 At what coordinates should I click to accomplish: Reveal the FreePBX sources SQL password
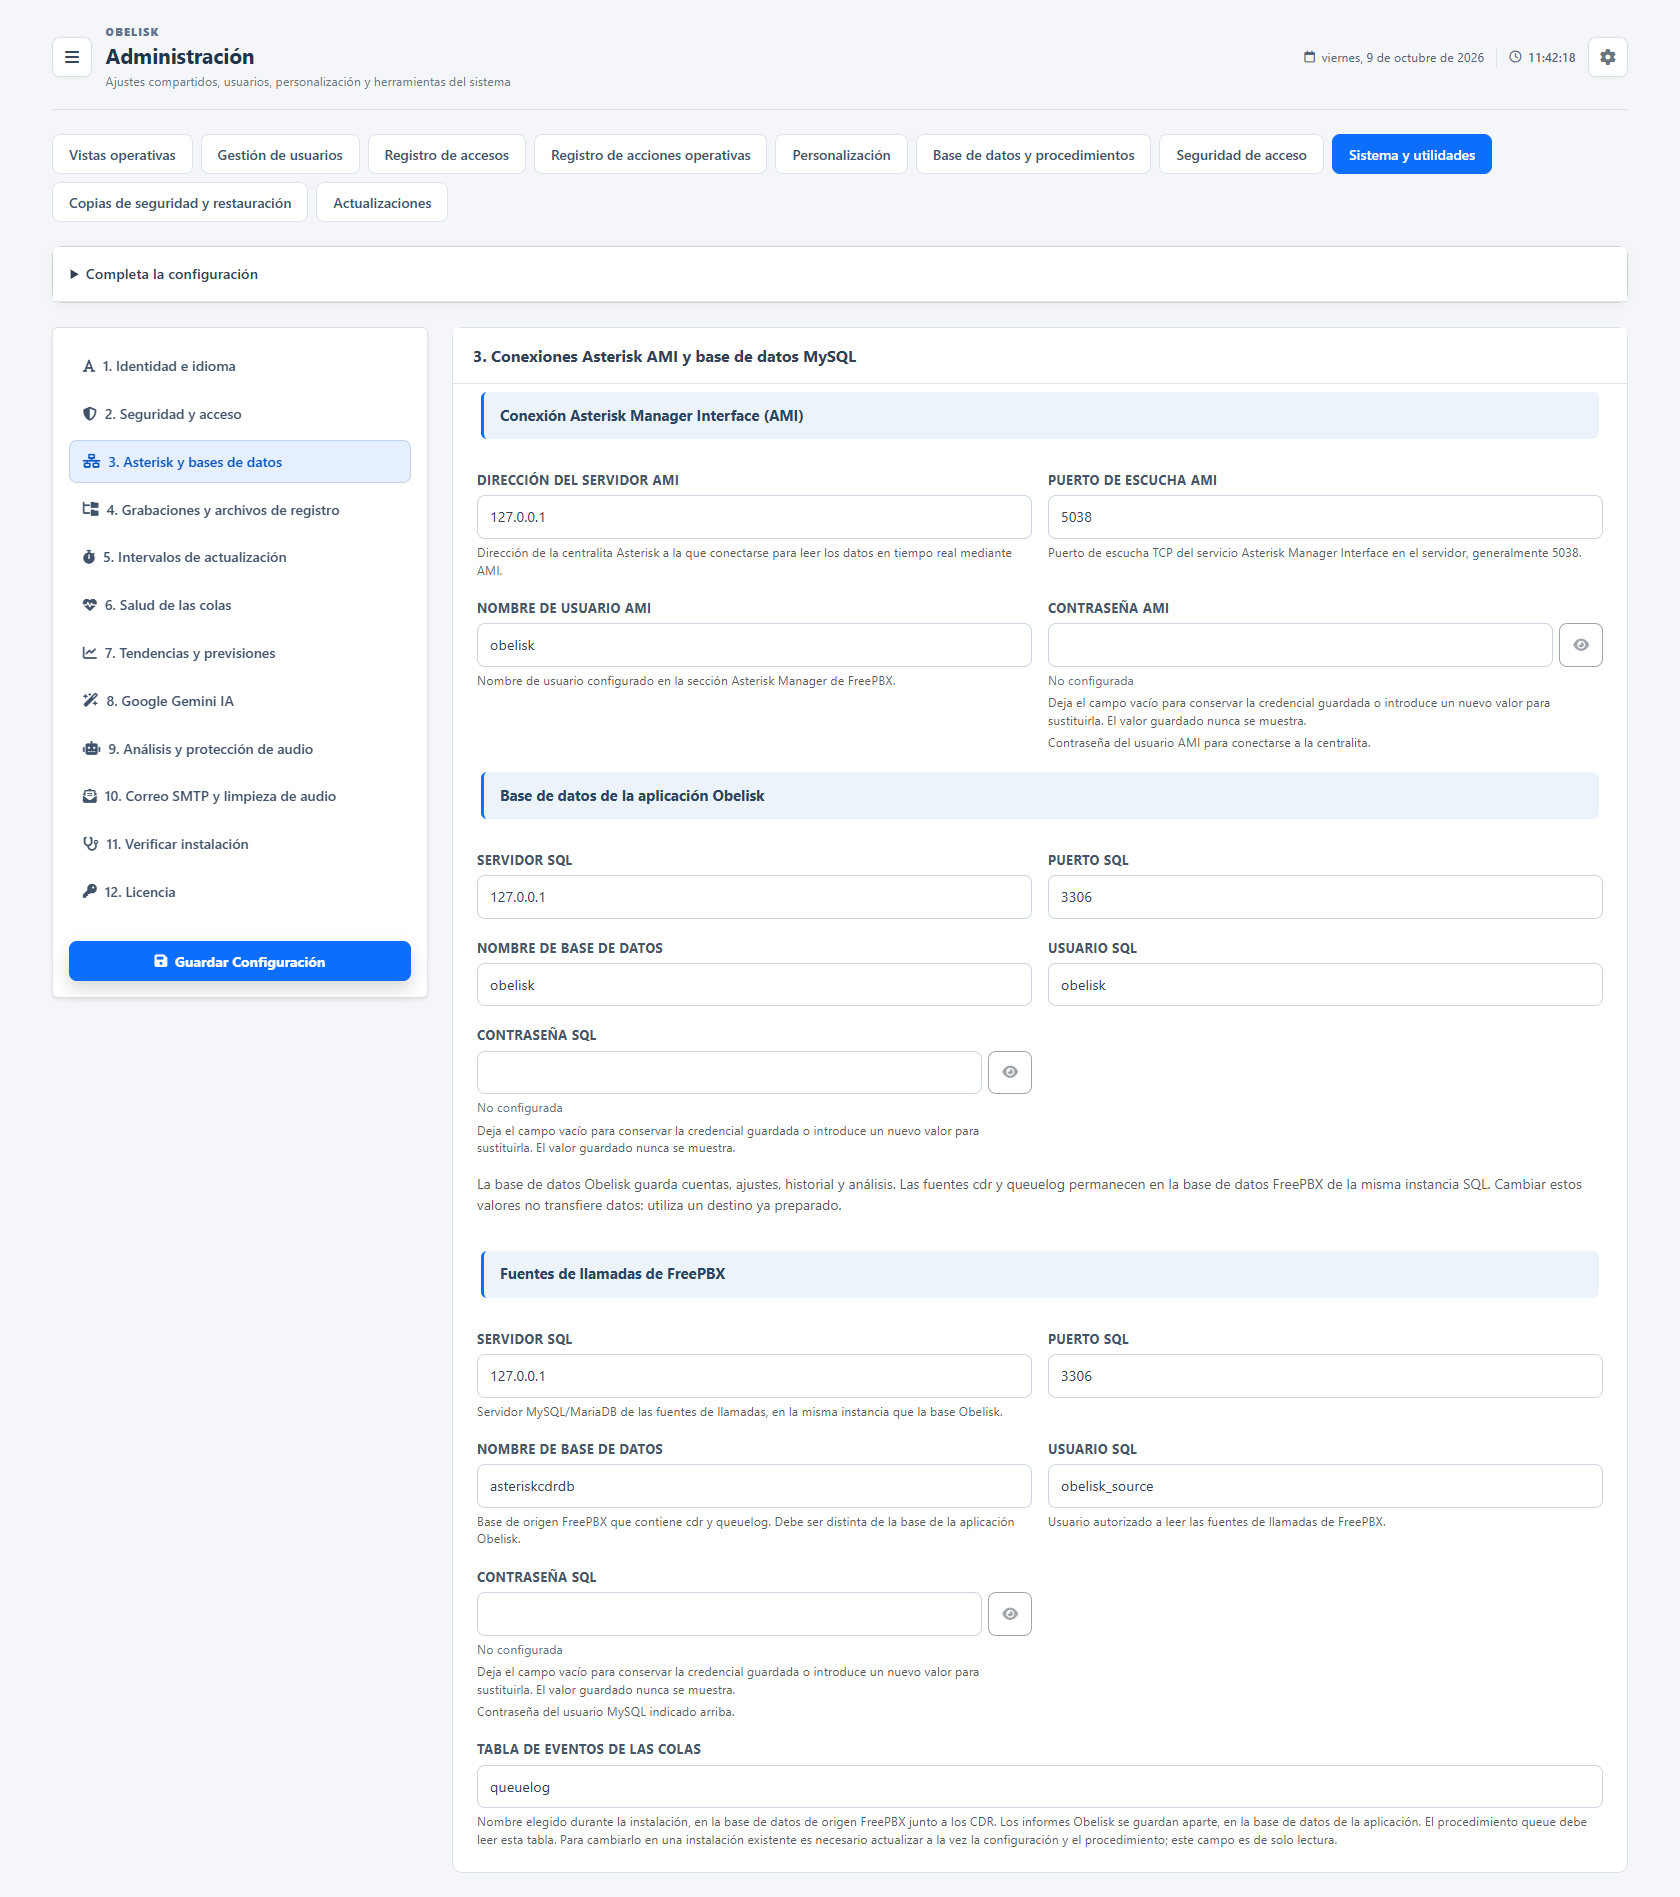(1010, 1614)
